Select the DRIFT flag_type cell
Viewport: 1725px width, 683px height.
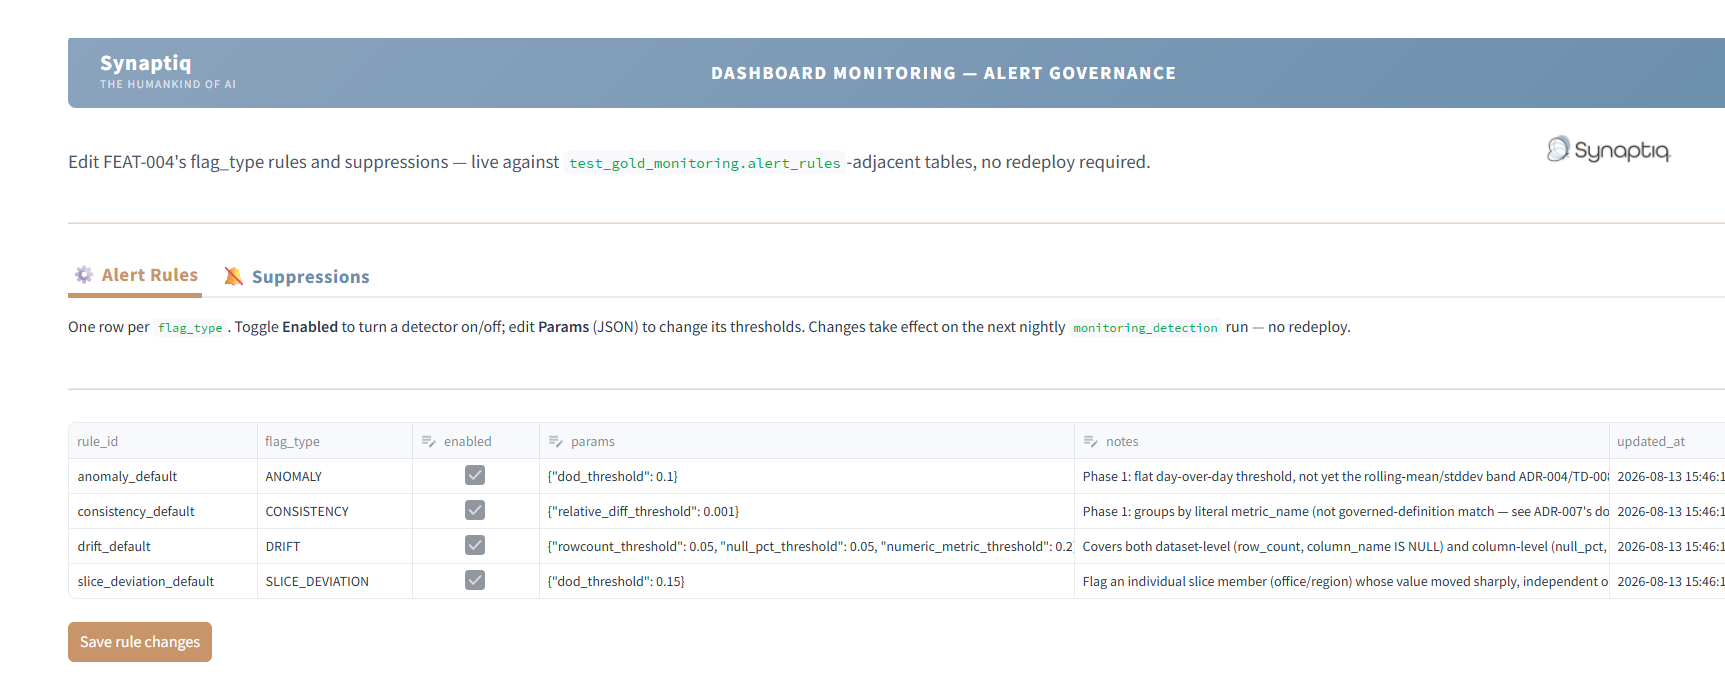coord(335,546)
